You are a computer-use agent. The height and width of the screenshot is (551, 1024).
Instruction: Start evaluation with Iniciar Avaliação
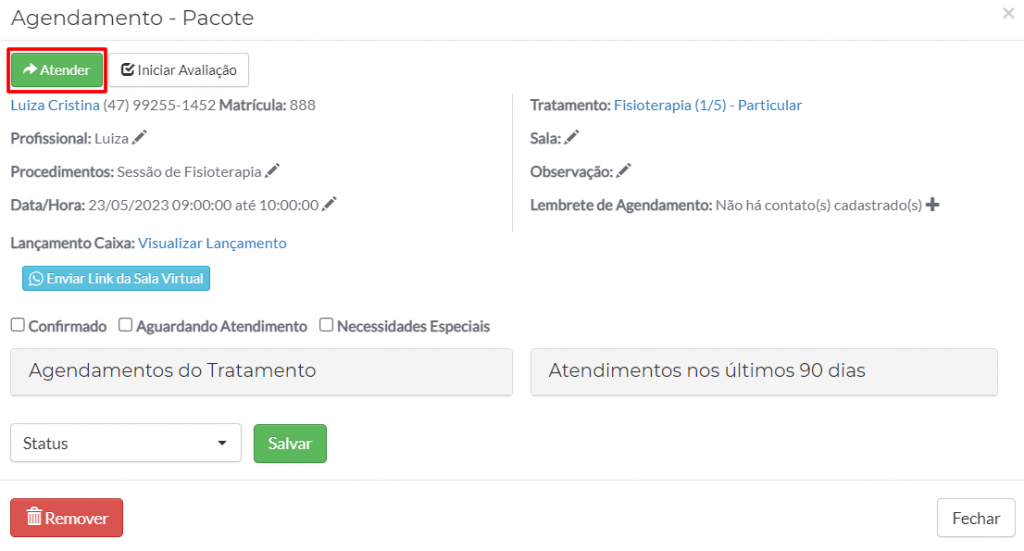coord(179,70)
